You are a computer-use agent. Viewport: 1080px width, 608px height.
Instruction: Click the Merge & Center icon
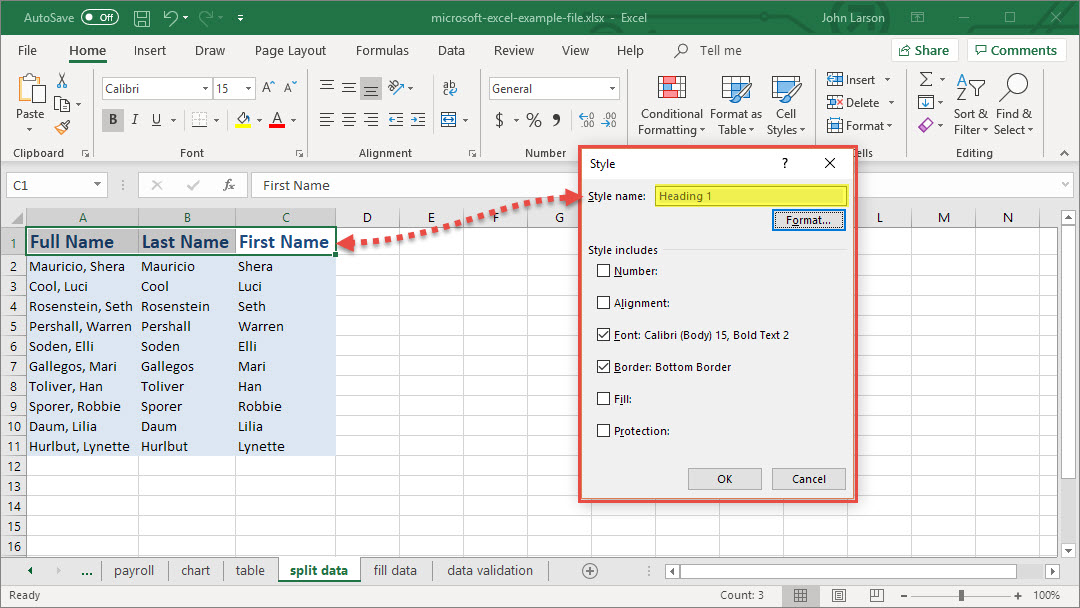[449, 120]
